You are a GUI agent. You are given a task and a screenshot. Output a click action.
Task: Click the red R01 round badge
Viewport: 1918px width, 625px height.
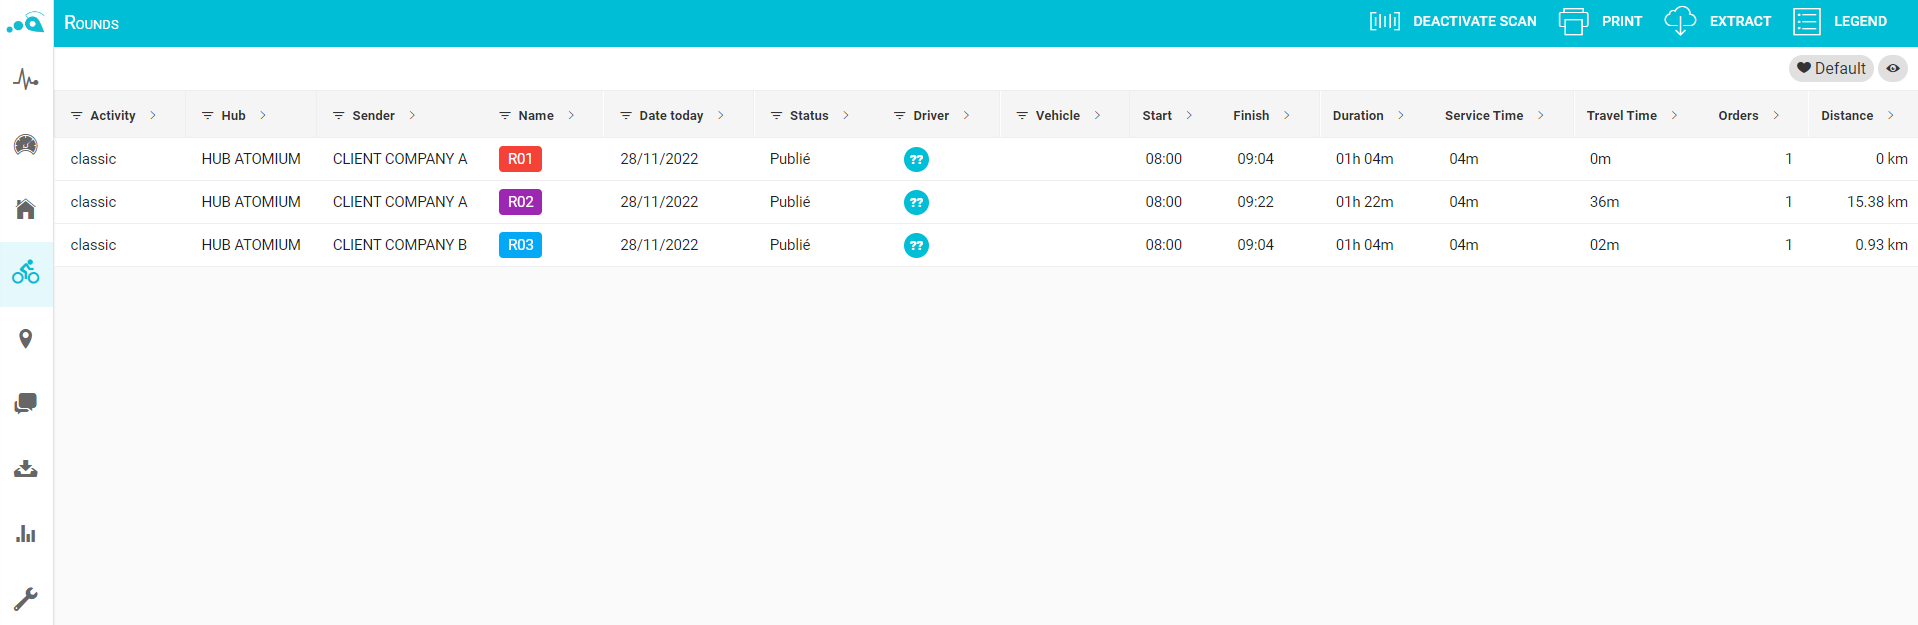pyautogui.click(x=520, y=159)
